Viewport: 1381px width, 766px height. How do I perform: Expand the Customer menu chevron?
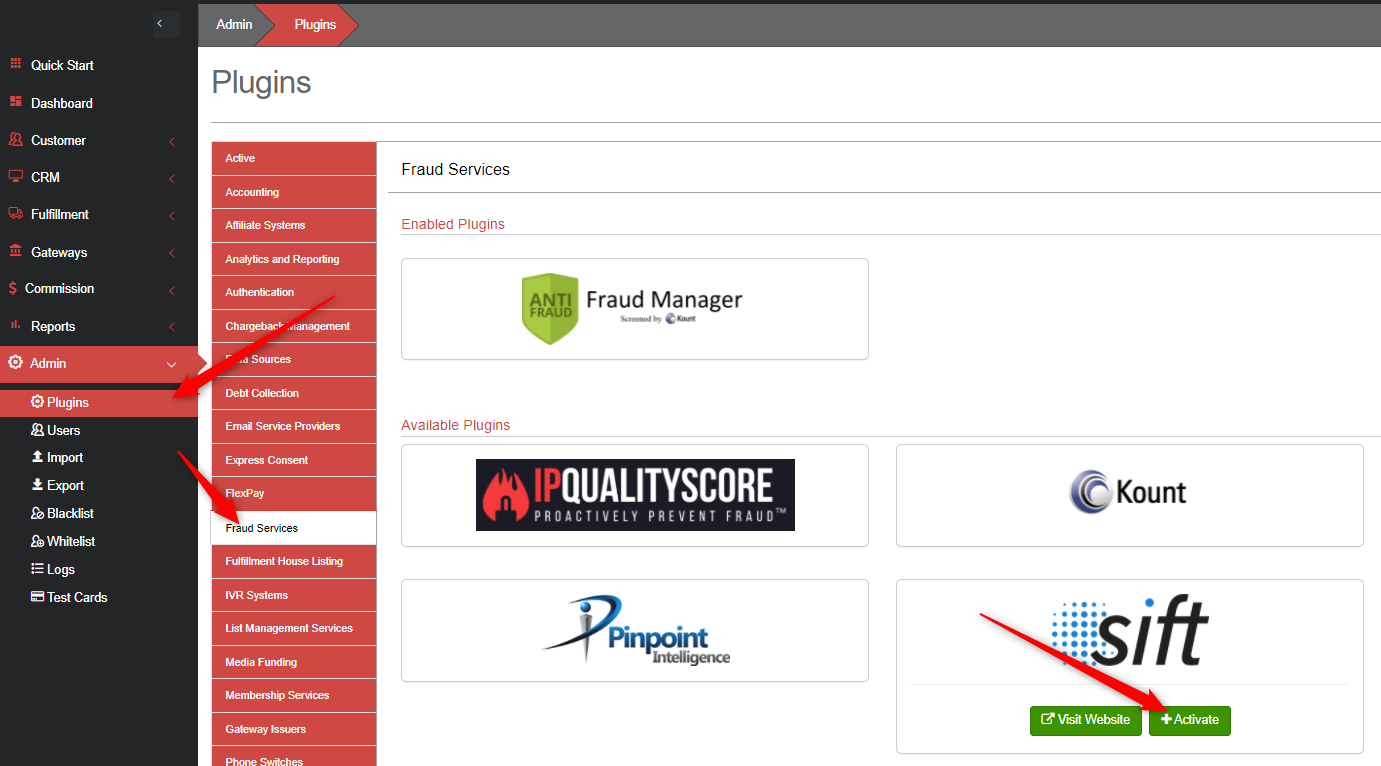click(172, 142)
